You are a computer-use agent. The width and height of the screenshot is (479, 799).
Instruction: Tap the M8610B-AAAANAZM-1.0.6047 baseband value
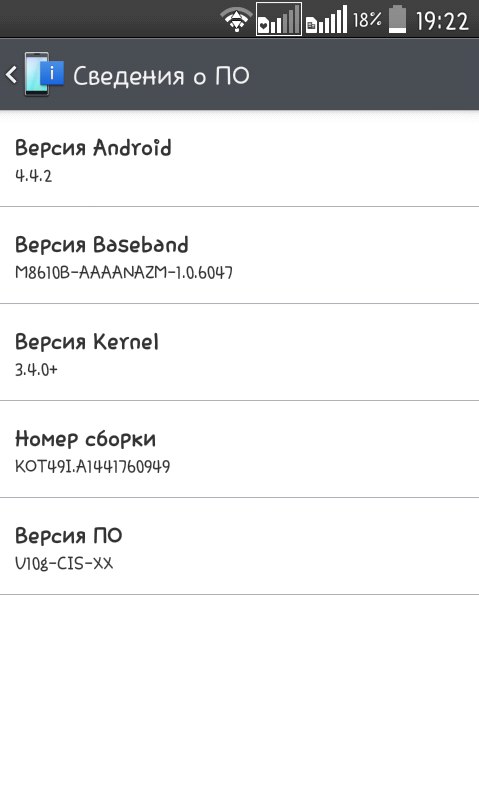pyautogui.click(x=124, y=273)
